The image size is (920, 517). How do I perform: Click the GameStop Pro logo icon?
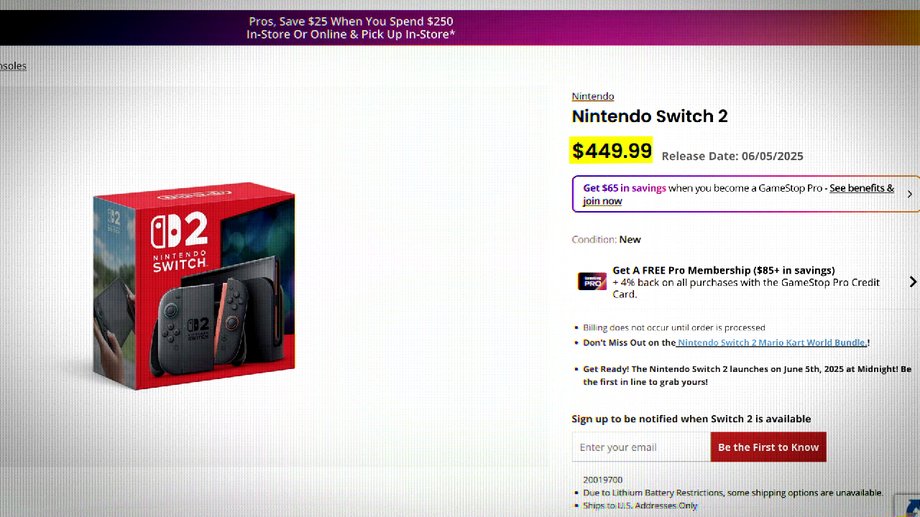(x=592, y=281)
